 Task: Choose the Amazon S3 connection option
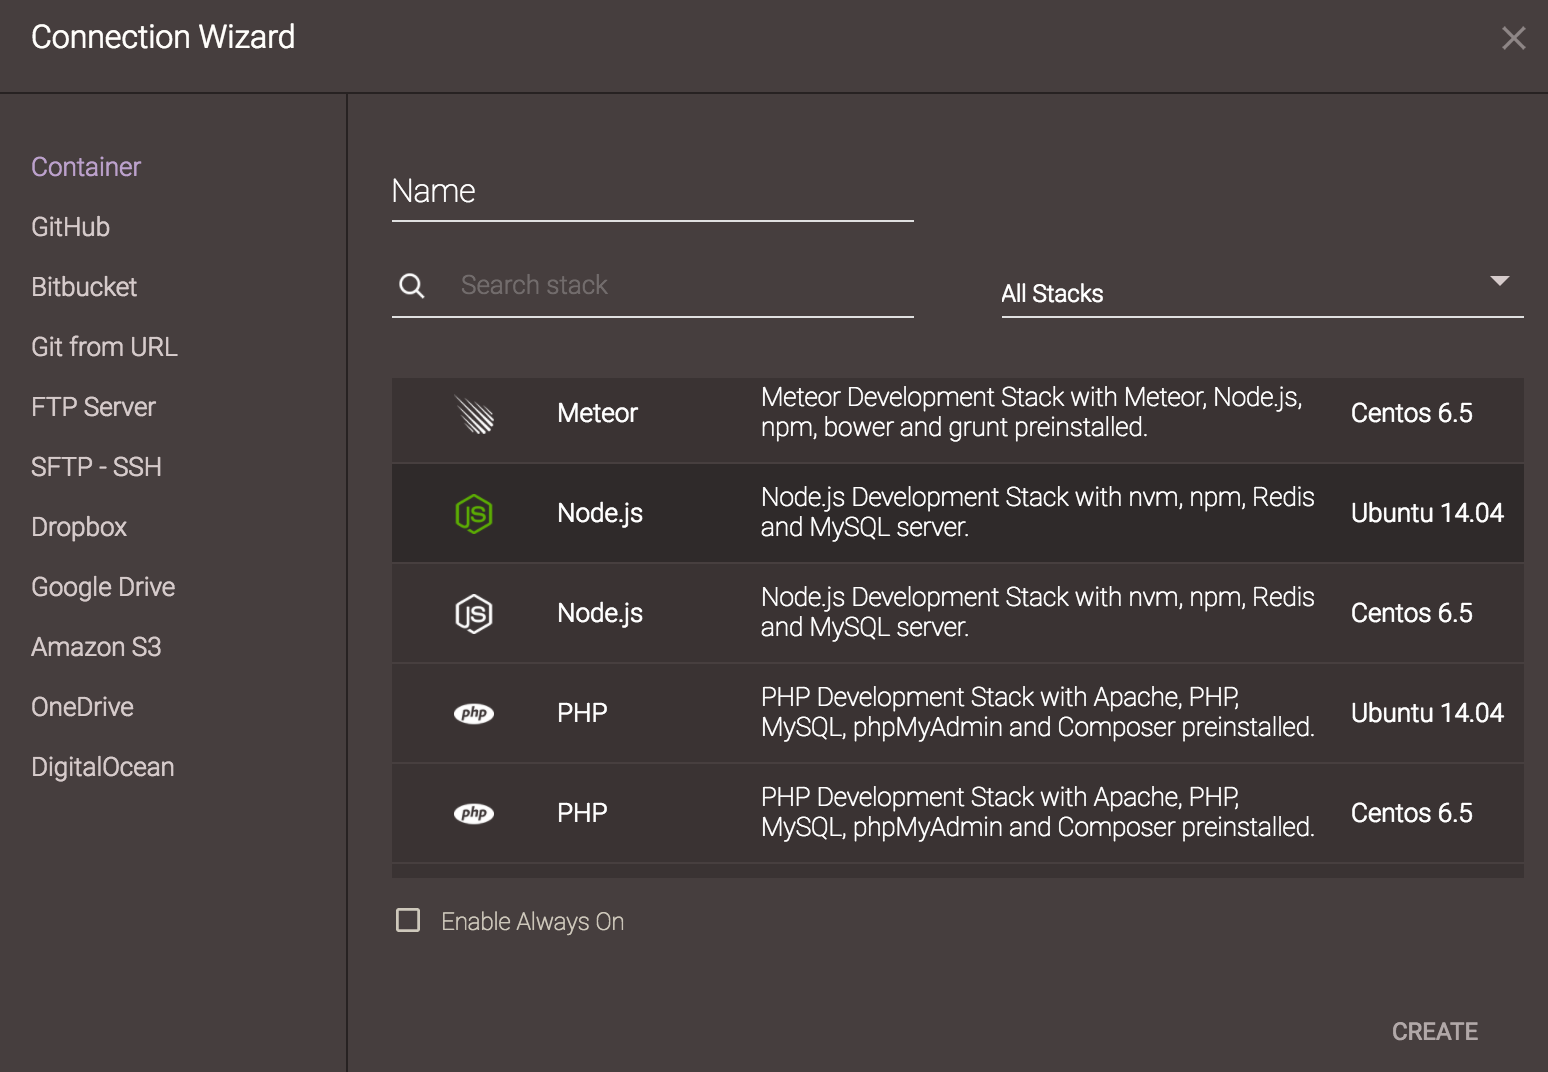[x=96, y=647]
